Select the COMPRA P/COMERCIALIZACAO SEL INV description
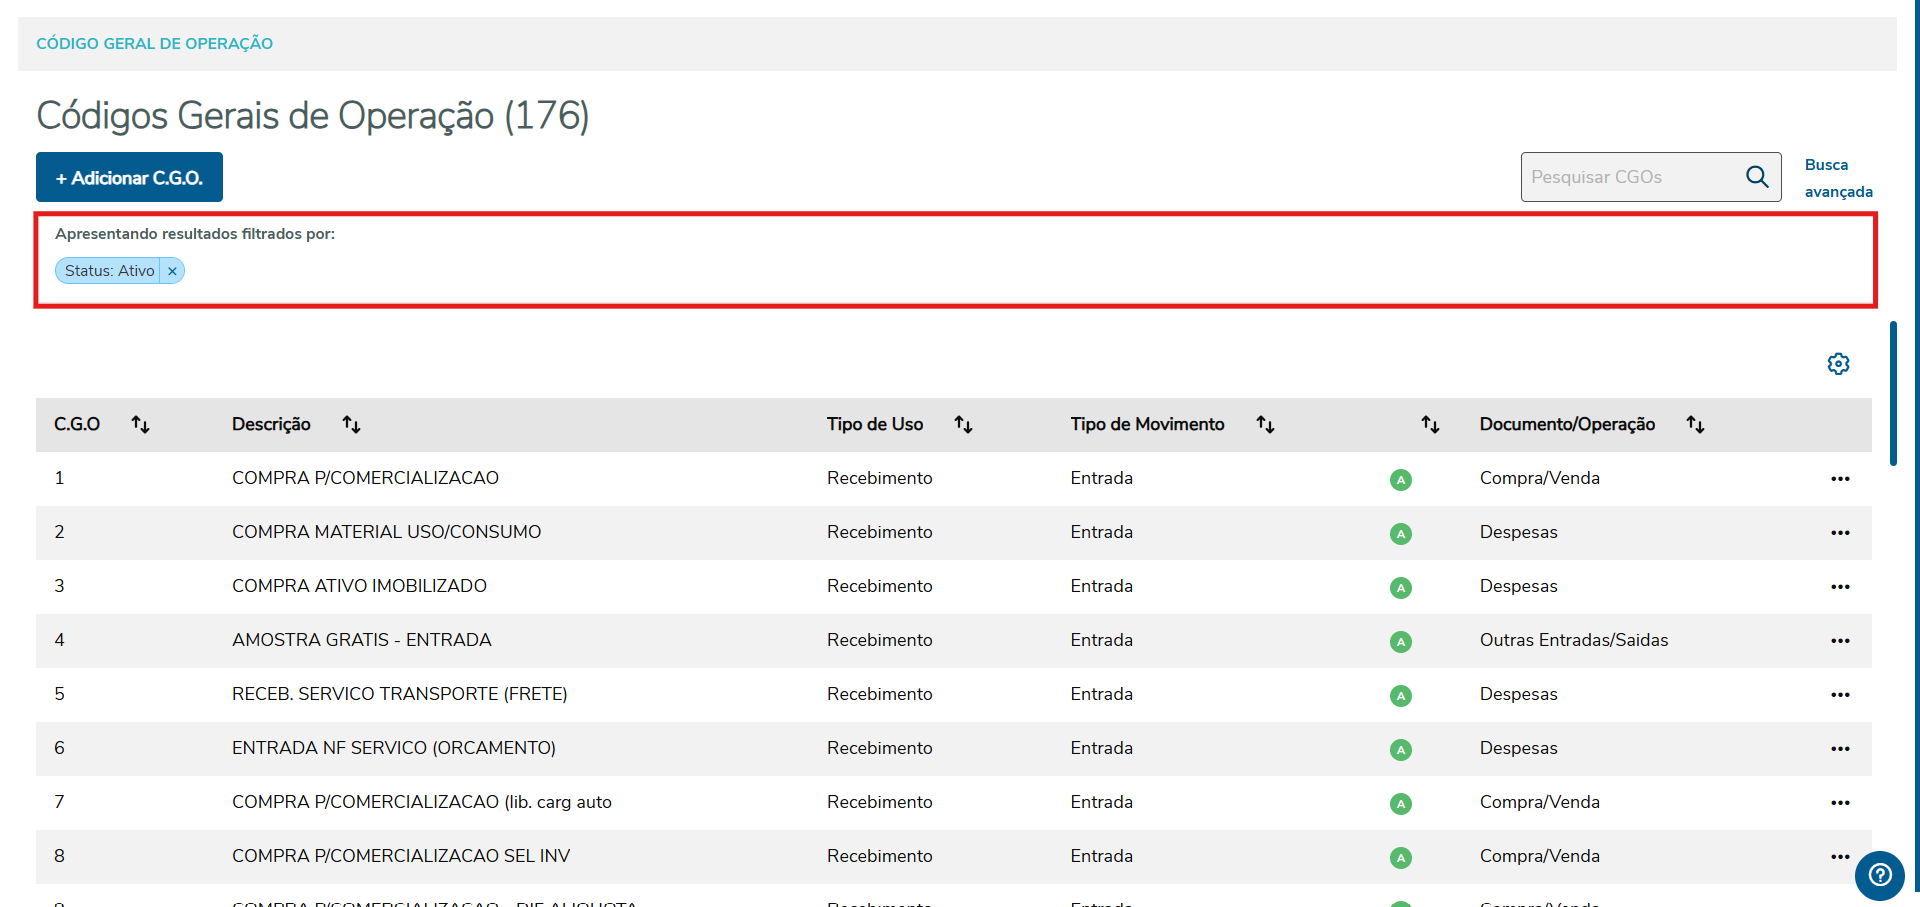The image size is (1920, 907). tap(401, 856)
